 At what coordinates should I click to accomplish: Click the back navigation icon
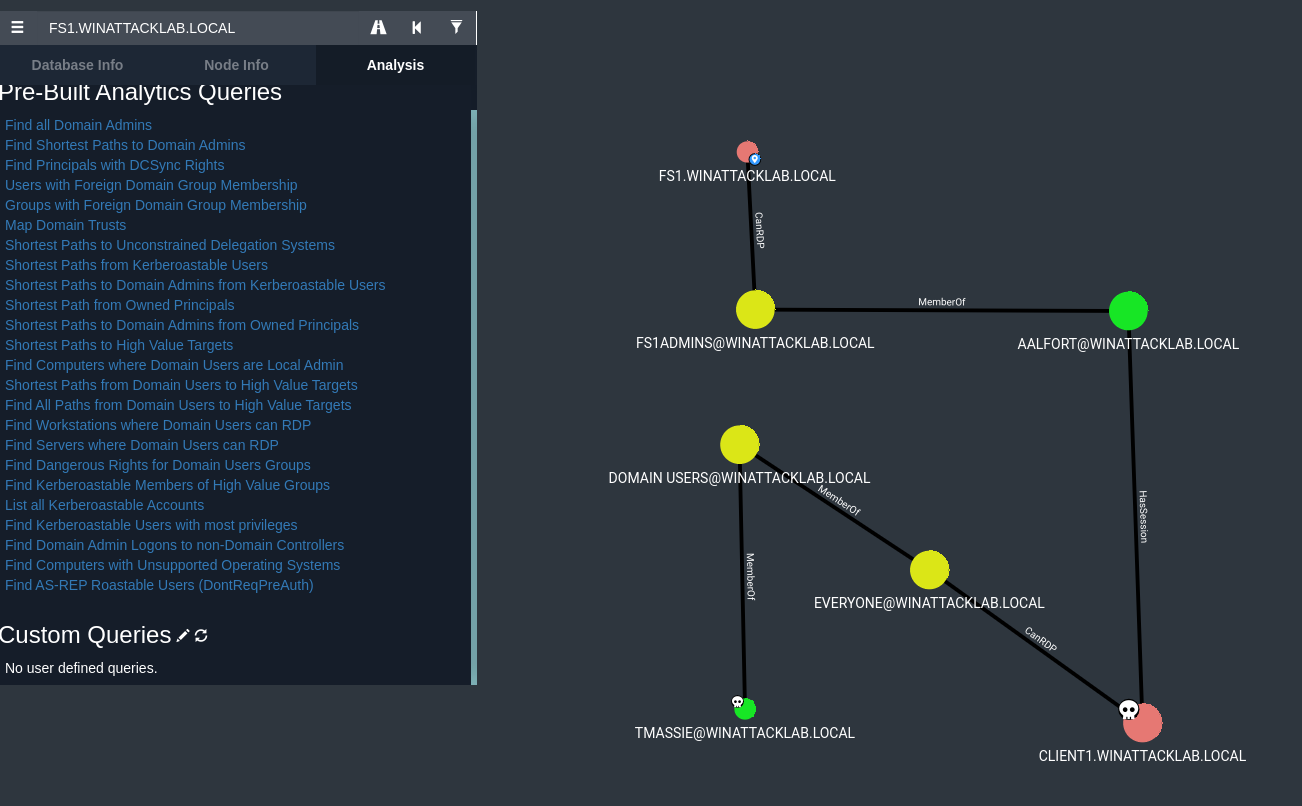pos(417,28)
